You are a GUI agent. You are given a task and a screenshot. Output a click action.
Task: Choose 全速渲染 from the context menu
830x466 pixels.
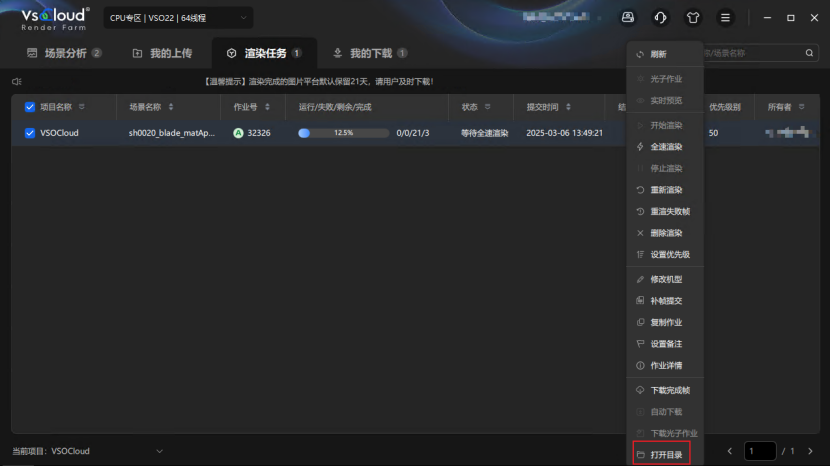pyautogui.click(x=666, y=147)
